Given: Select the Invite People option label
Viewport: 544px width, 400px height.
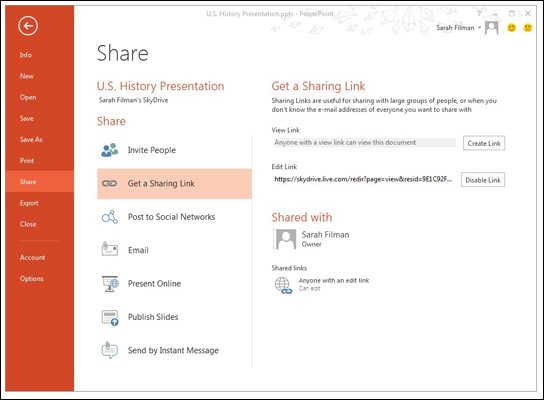Looking at the screenshot, I should click(152, 150).
